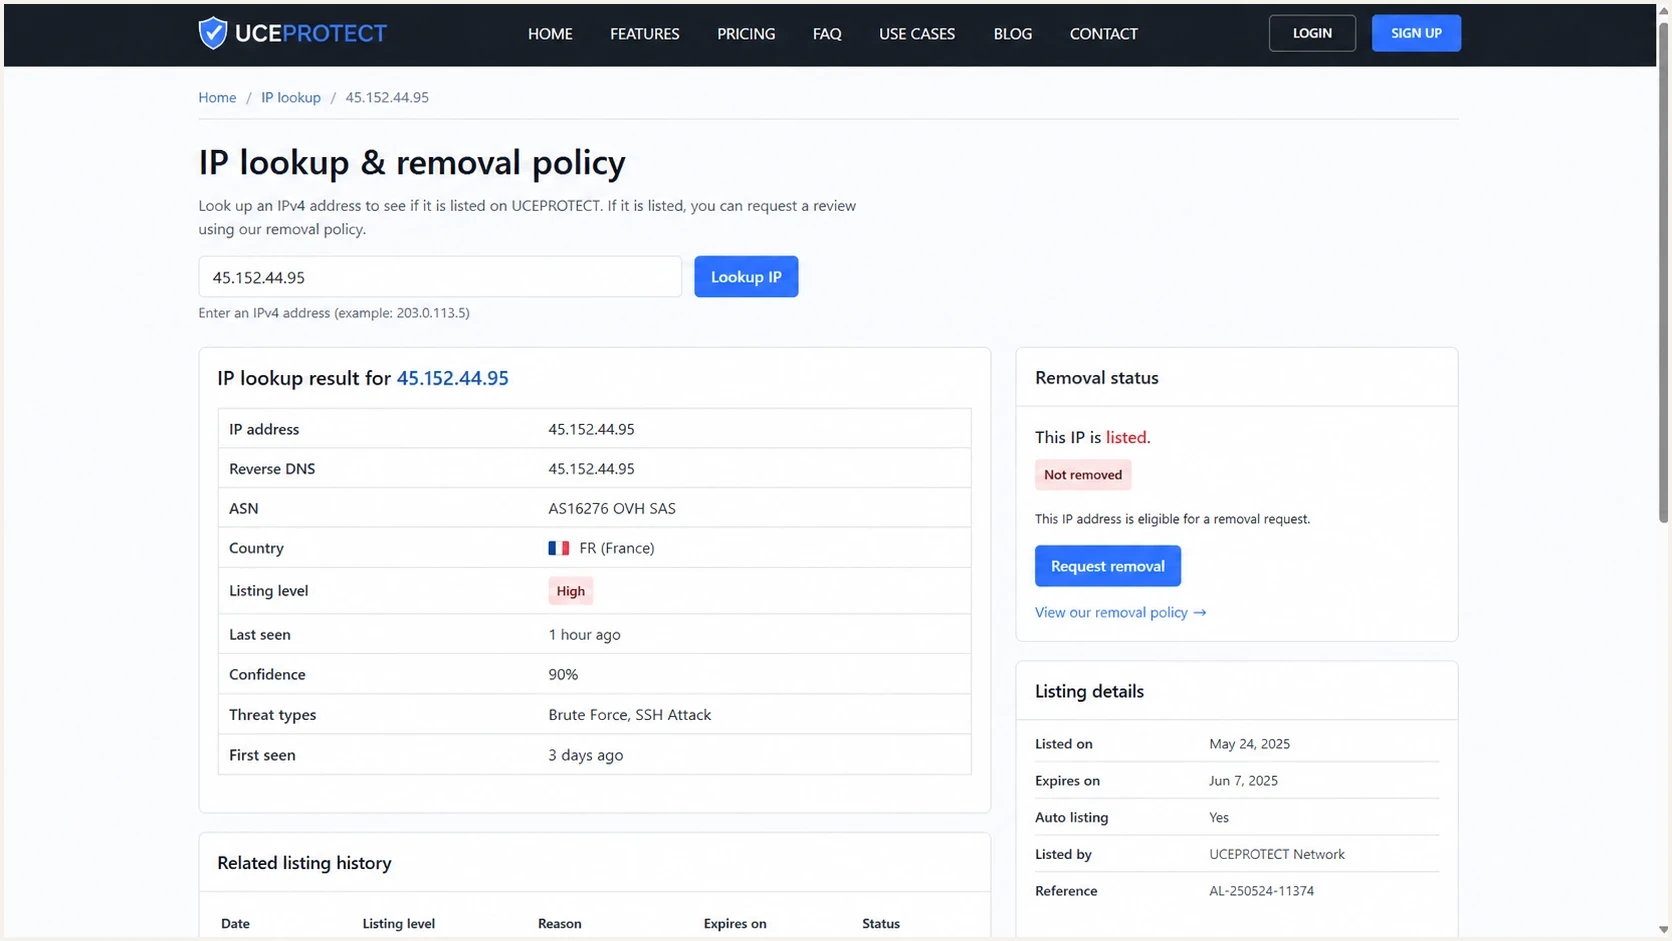Click the Last seen 1 hour ago value
Viewport: 1672px width, 941px height.
click(584, 635)
